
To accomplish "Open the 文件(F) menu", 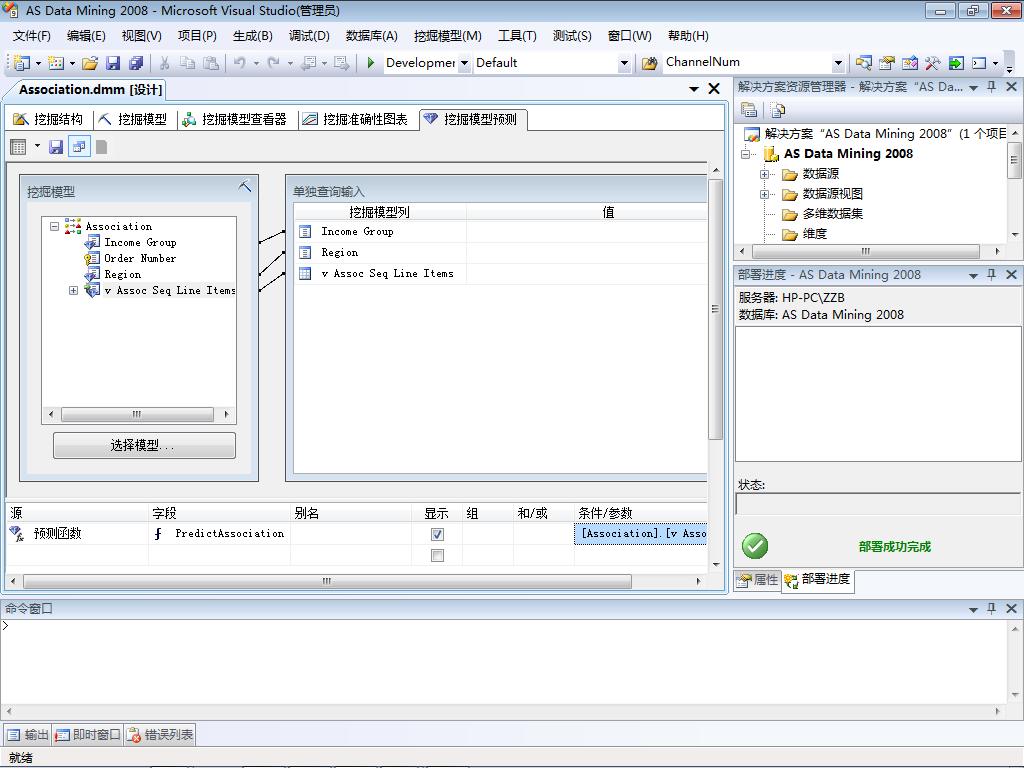I will point(31,36).
